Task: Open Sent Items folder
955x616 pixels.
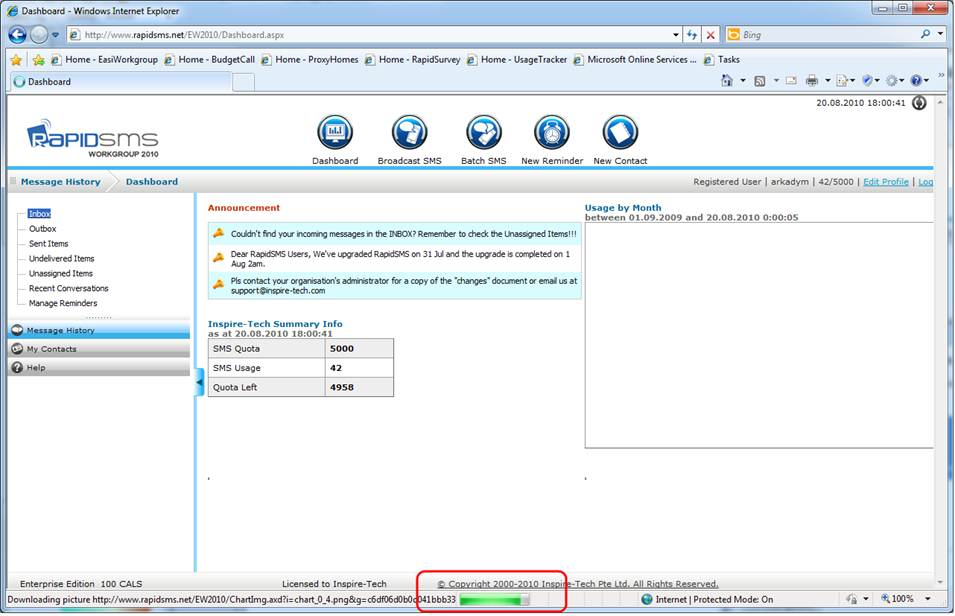Action: [49, 244]
